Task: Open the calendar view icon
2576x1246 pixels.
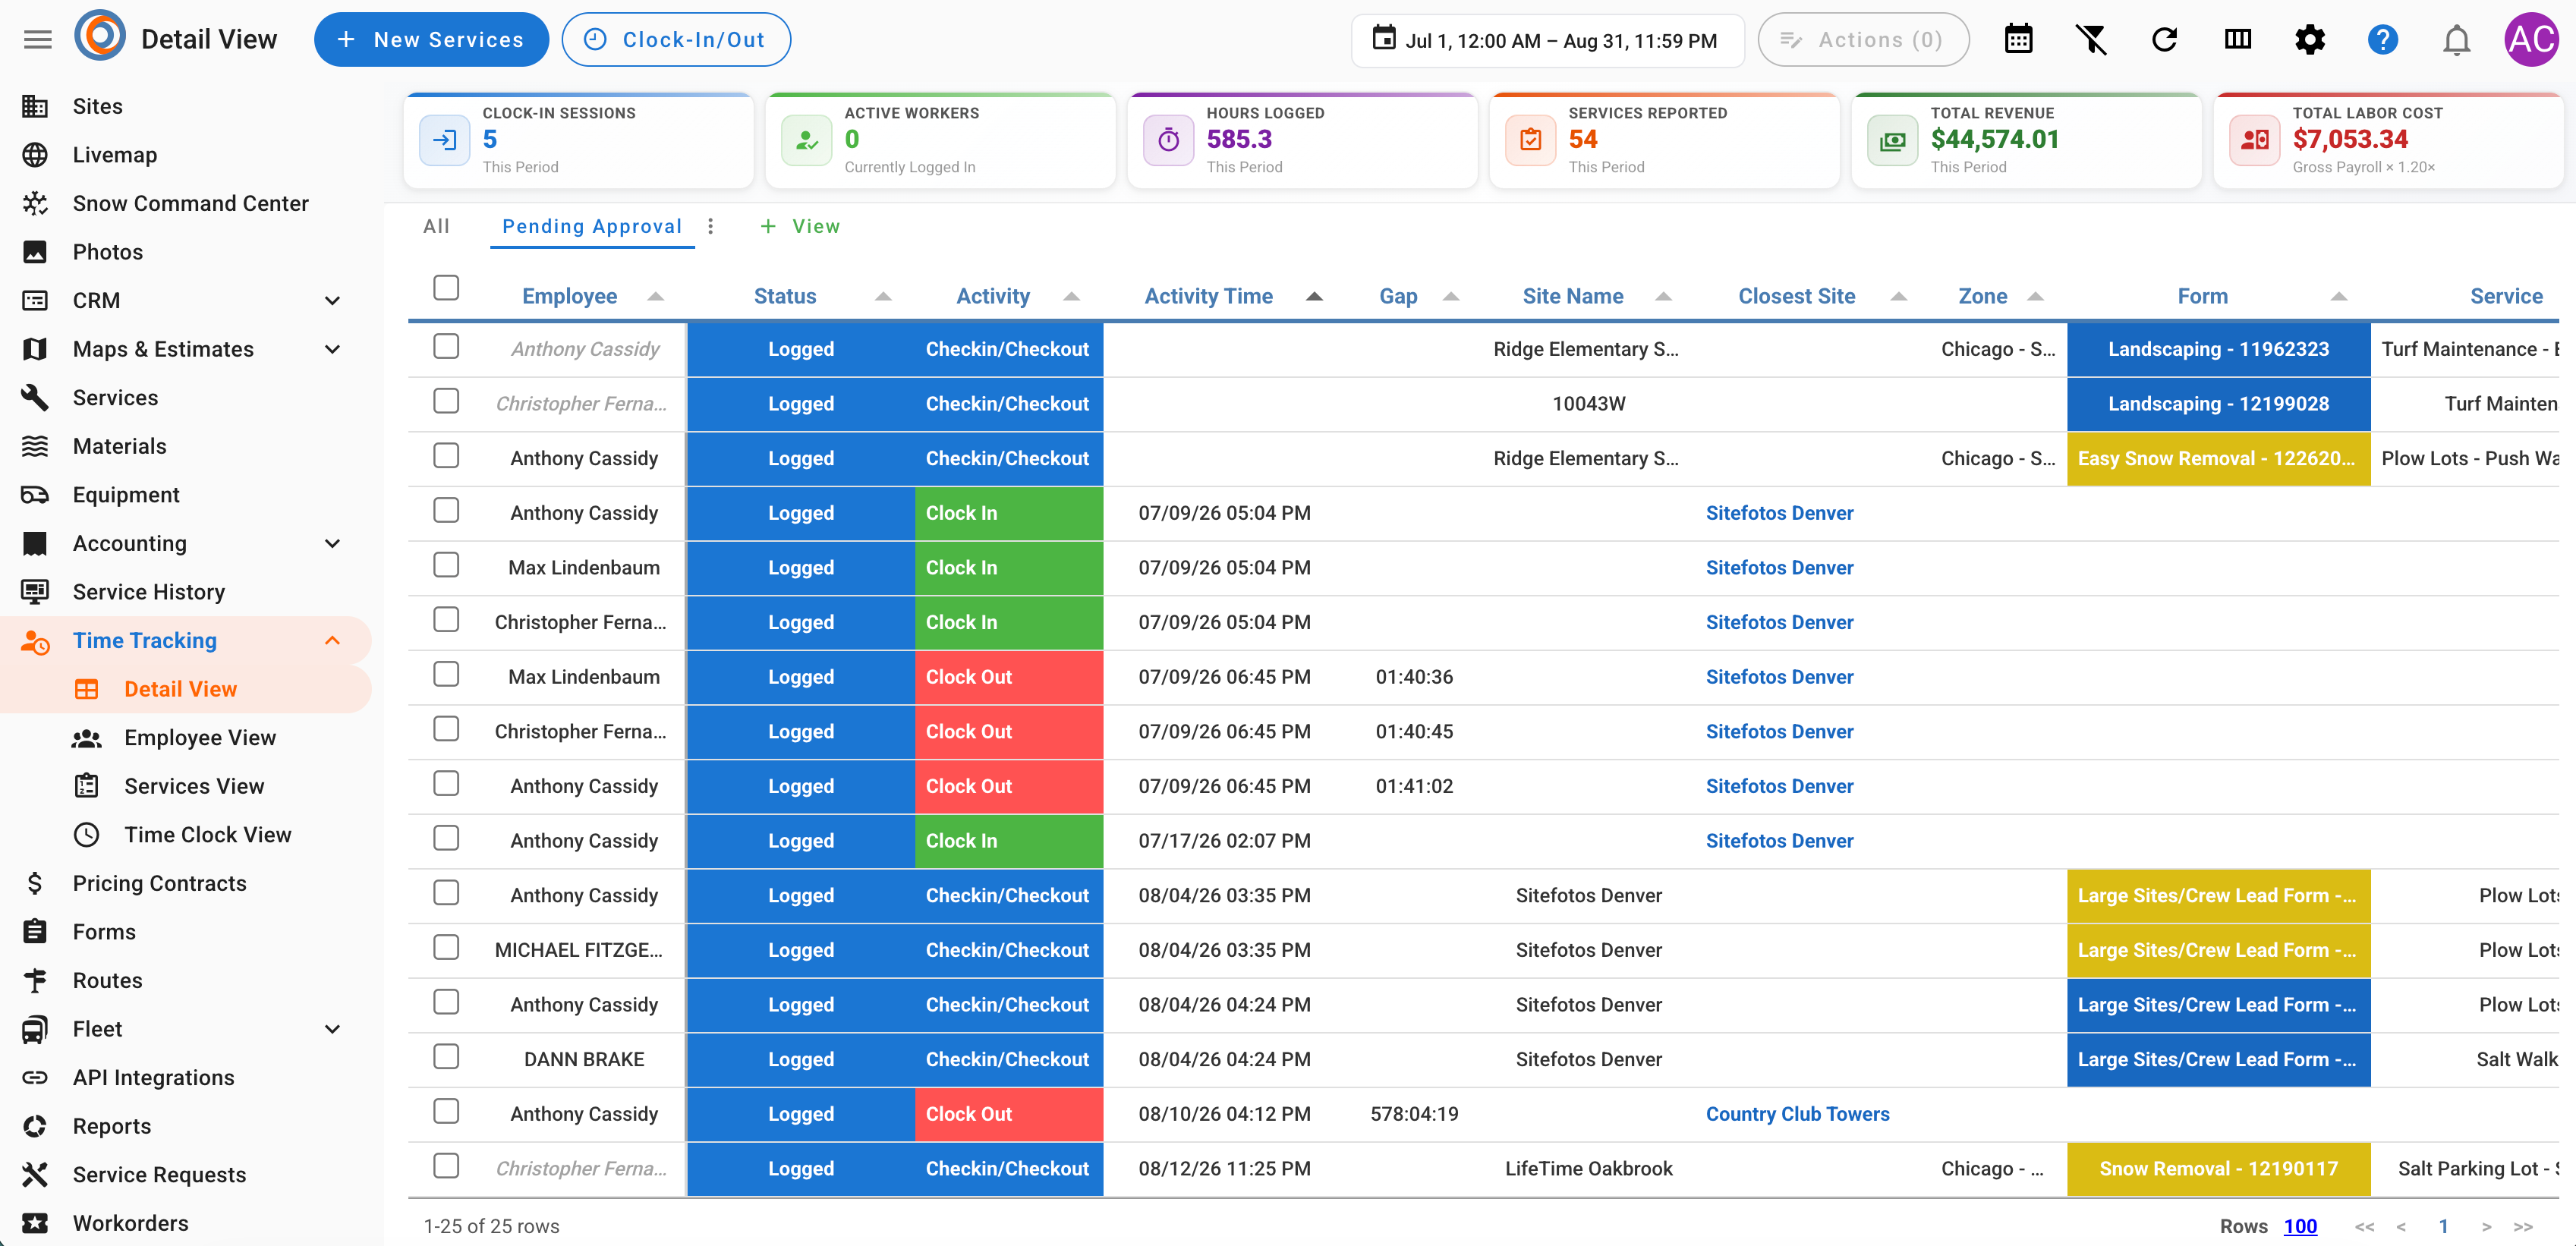Action: click(x=2018, y=40)
